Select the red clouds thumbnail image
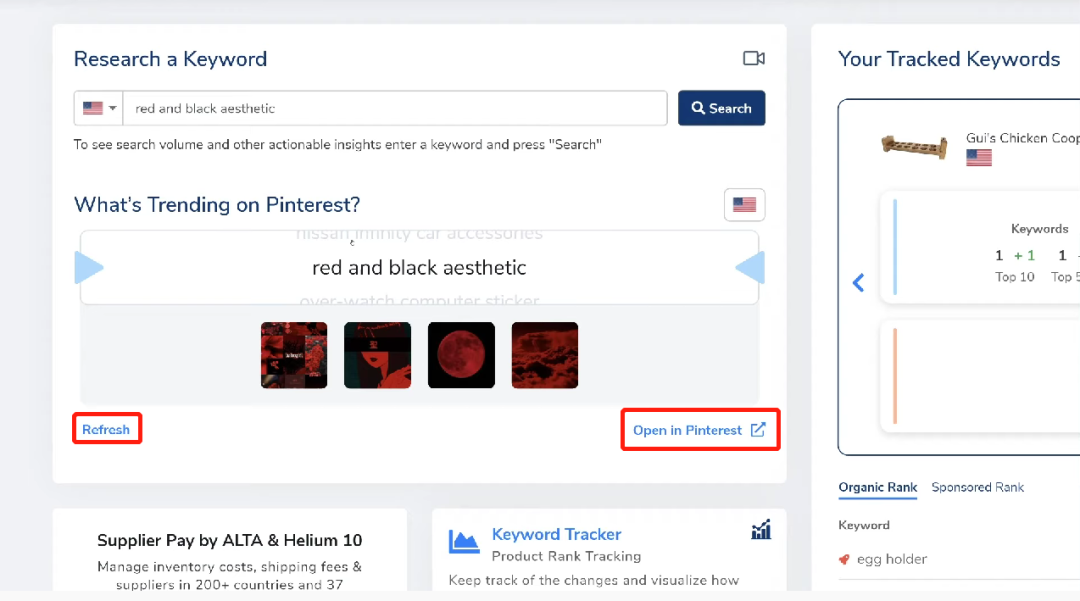The image size is (1080, 601). pyautogui.click(x=545, y=355)
